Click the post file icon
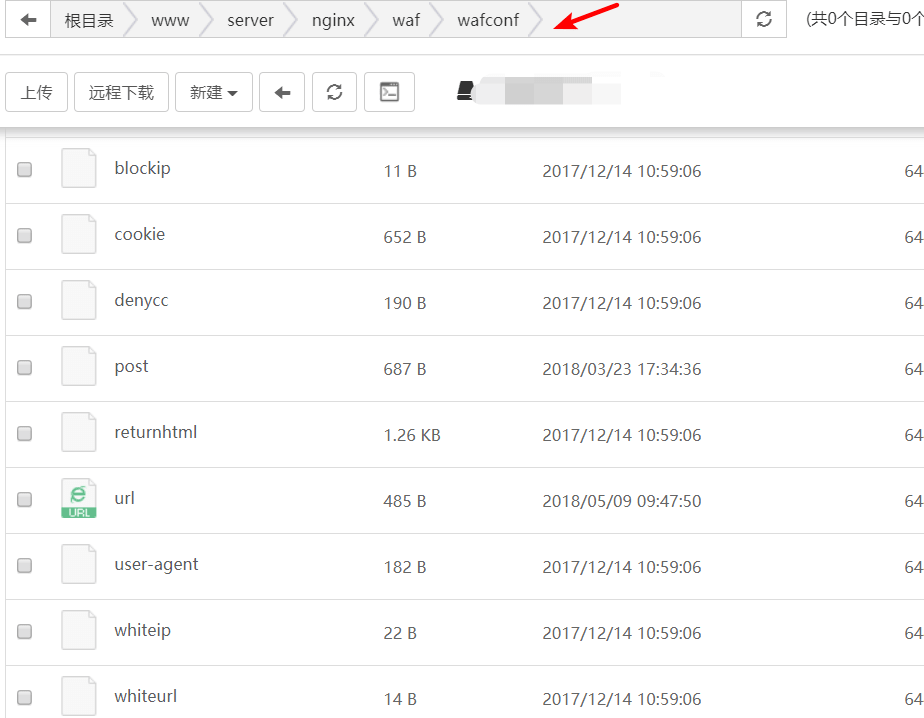Viewport: 924px width, 718px height. click(79, 367)
